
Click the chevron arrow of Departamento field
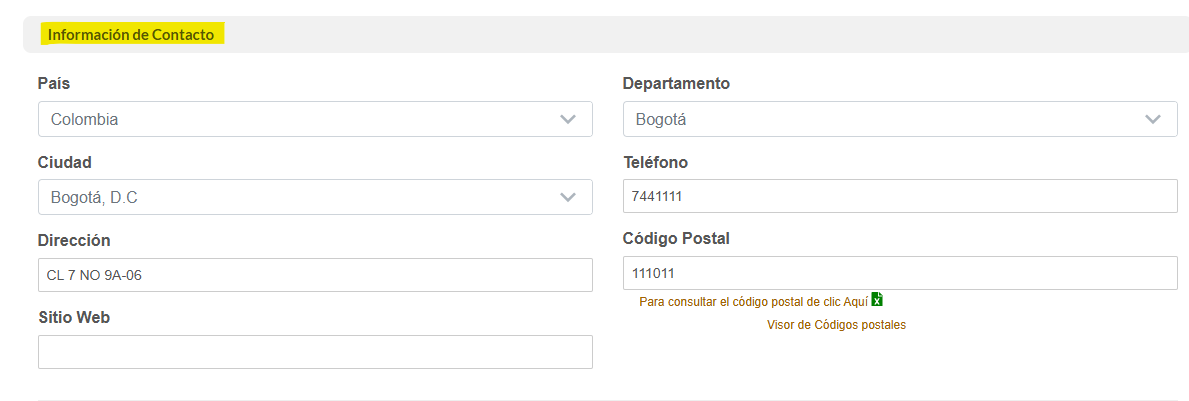point(1153,119)
